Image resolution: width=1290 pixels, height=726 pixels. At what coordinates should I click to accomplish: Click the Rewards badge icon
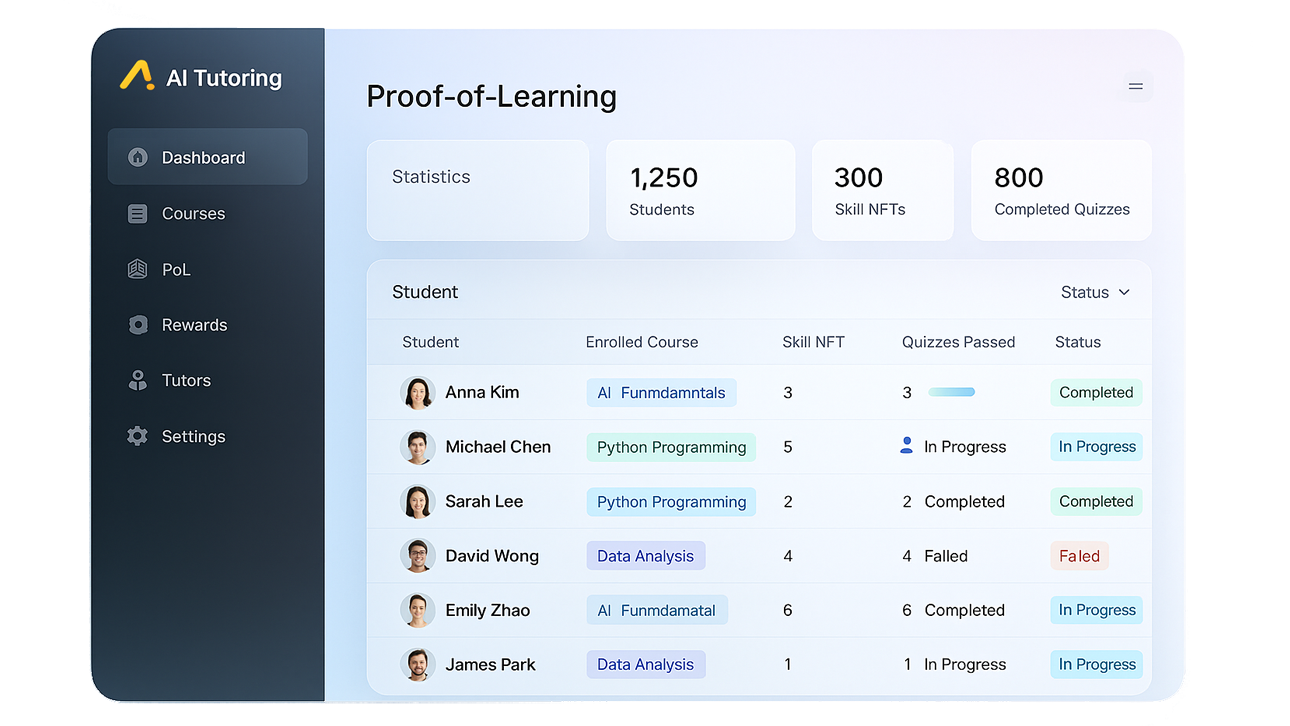[x=138, y=325]
